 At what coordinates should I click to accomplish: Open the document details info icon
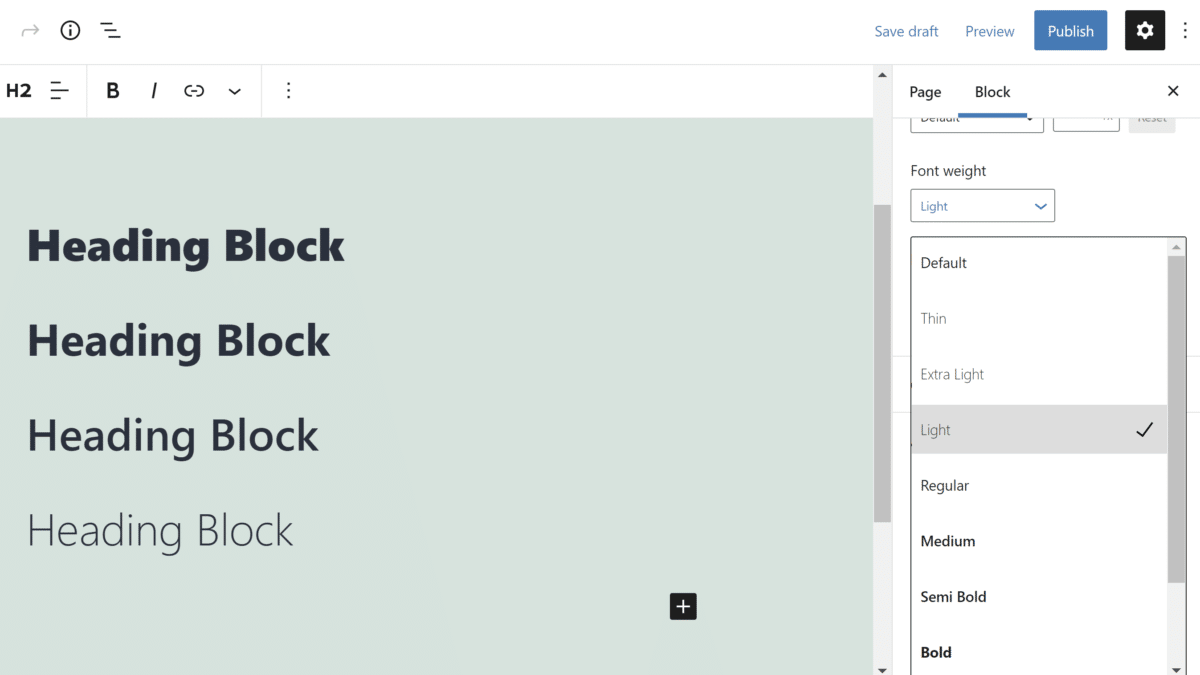(x=70, y=31)
